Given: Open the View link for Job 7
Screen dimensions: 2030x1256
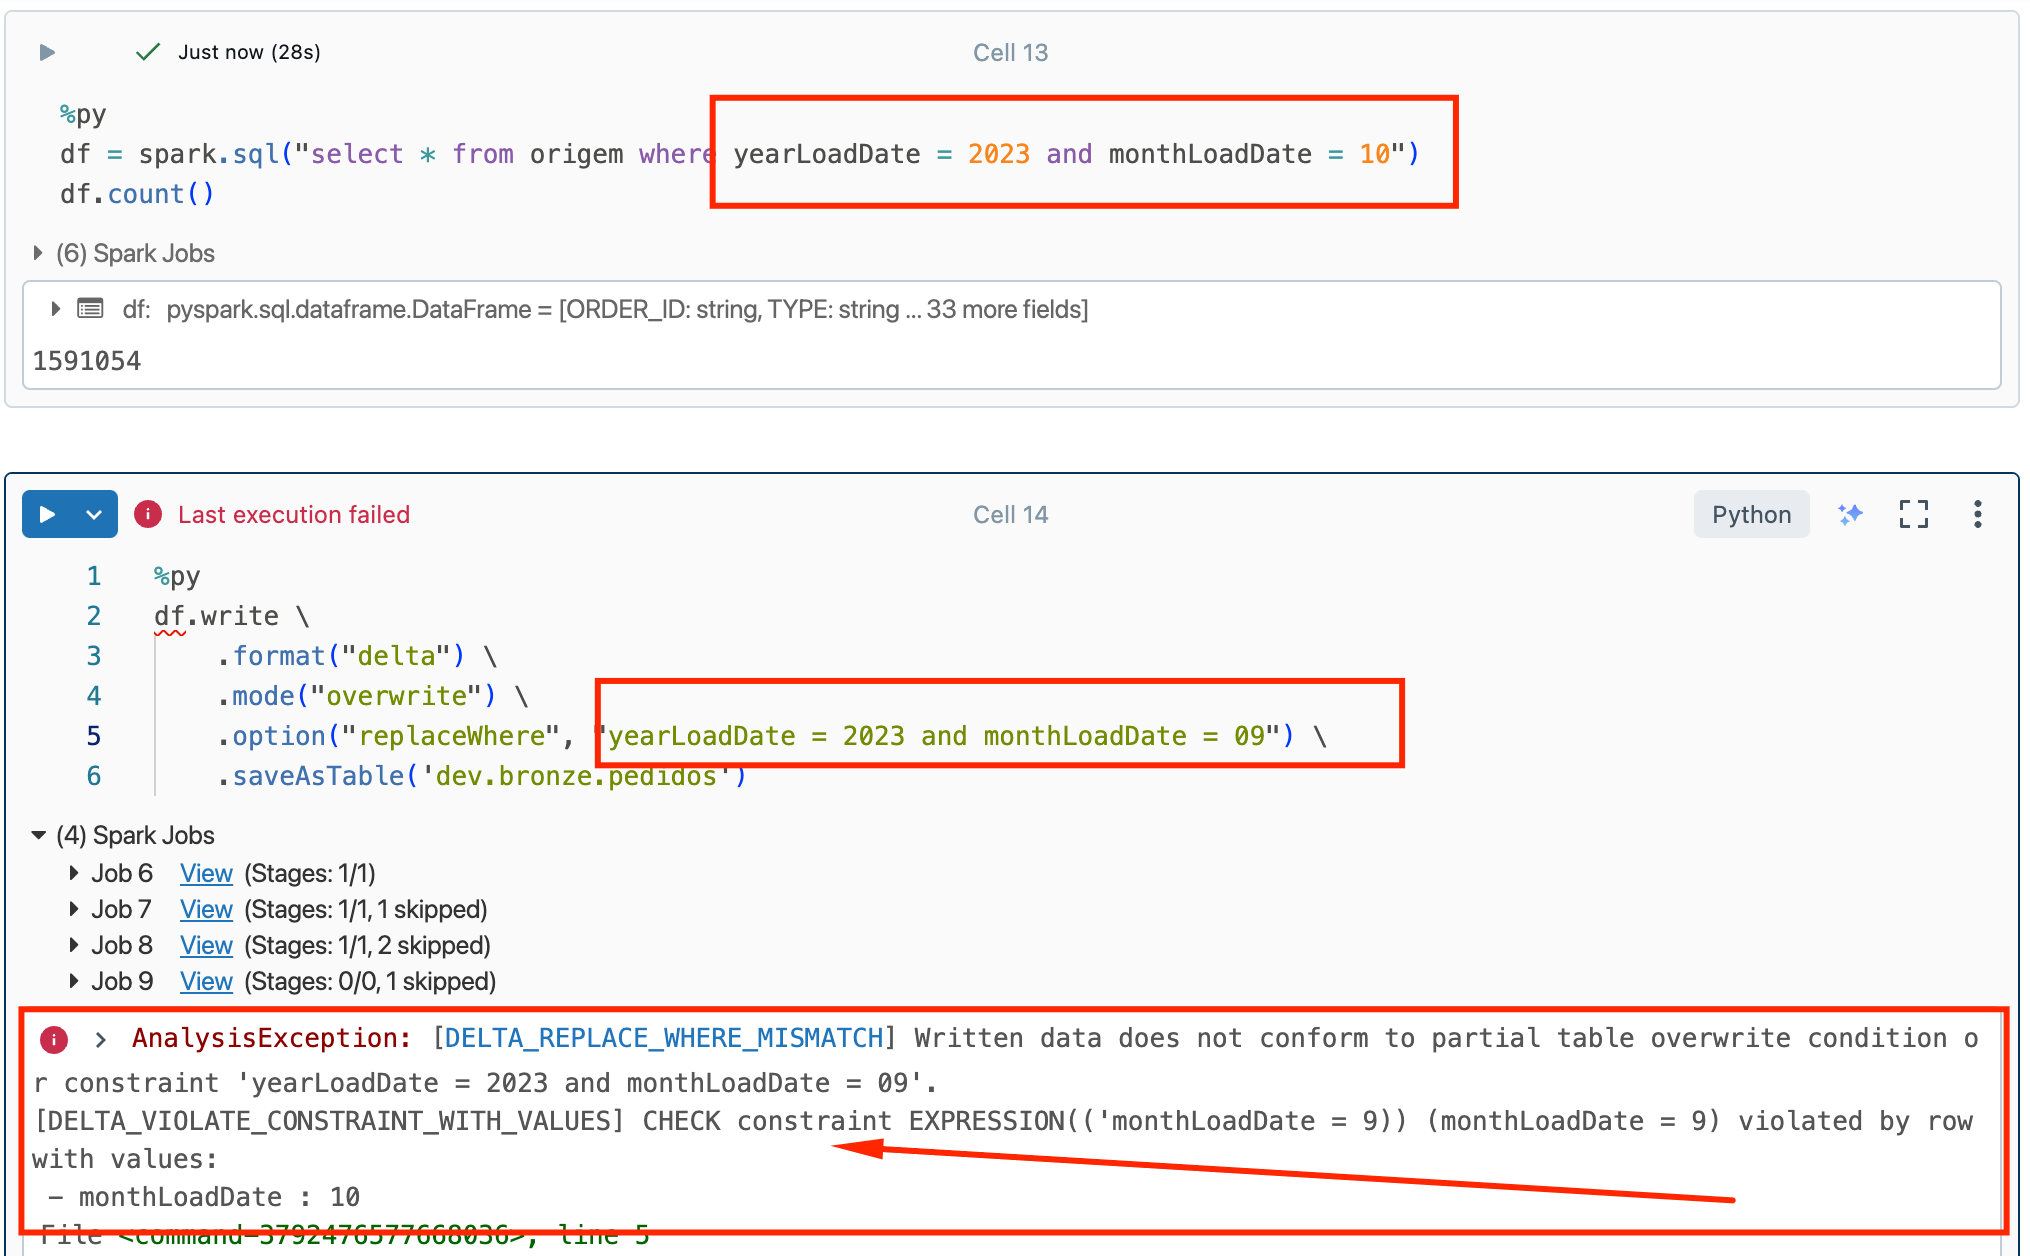Looking at the screenshot, I should 206,909.
